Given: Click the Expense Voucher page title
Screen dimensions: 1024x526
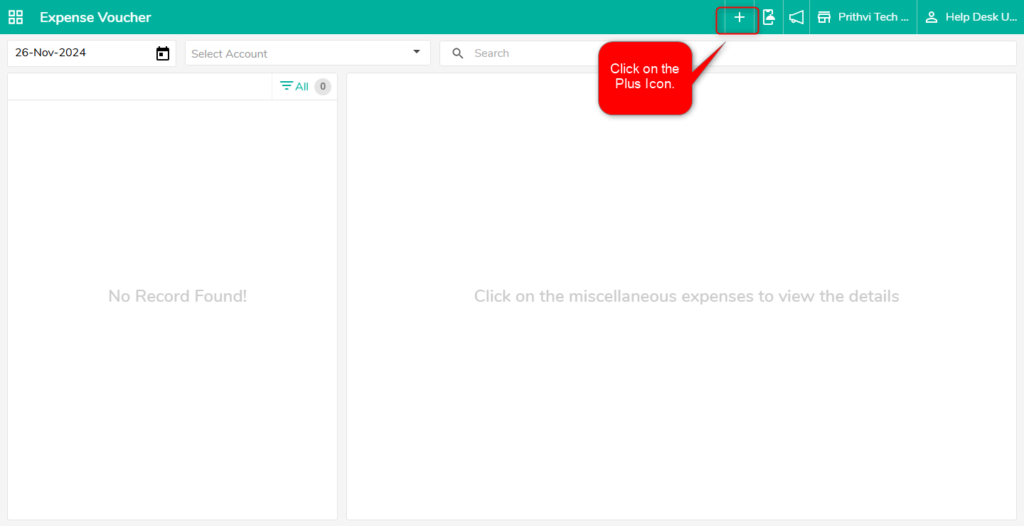Looking at the screenshot, I should tap(95, 18).
